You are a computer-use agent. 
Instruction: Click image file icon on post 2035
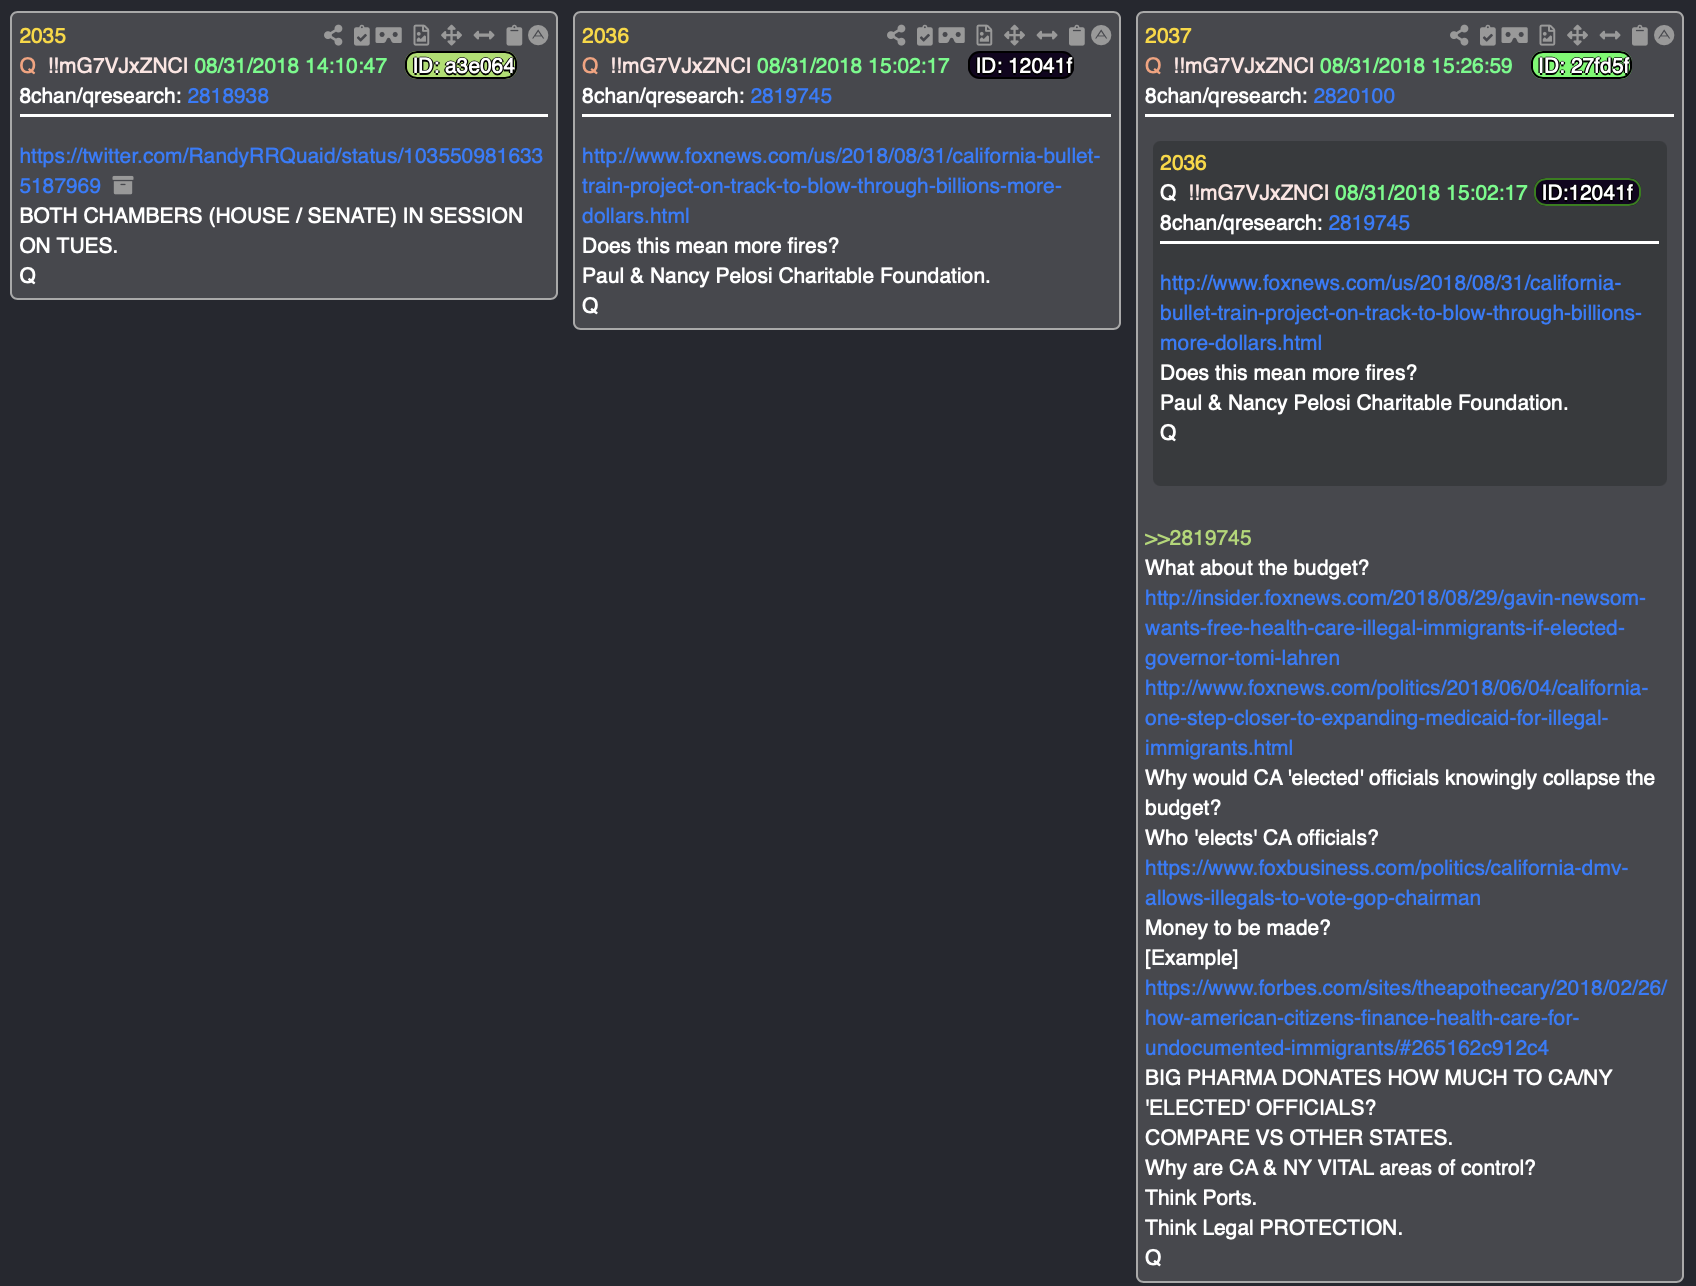[x=421, y=36]
